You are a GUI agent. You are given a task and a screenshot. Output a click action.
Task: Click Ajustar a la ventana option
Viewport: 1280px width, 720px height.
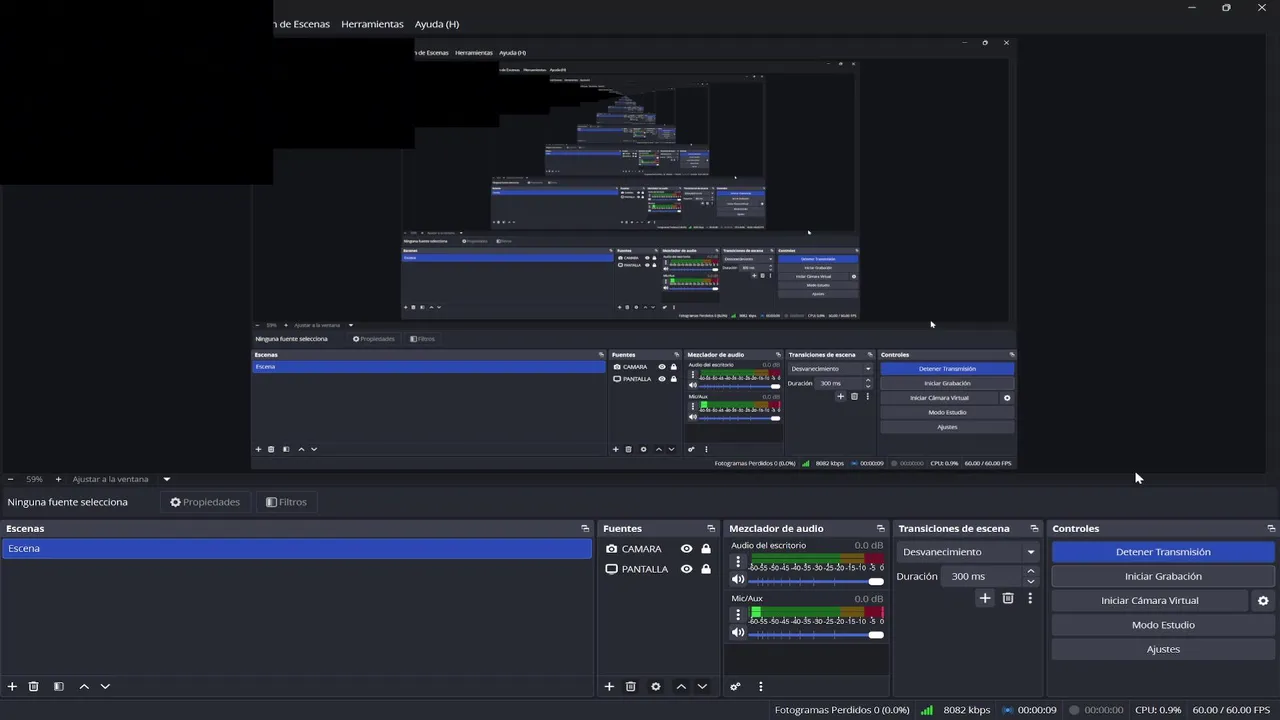[110, 479]
